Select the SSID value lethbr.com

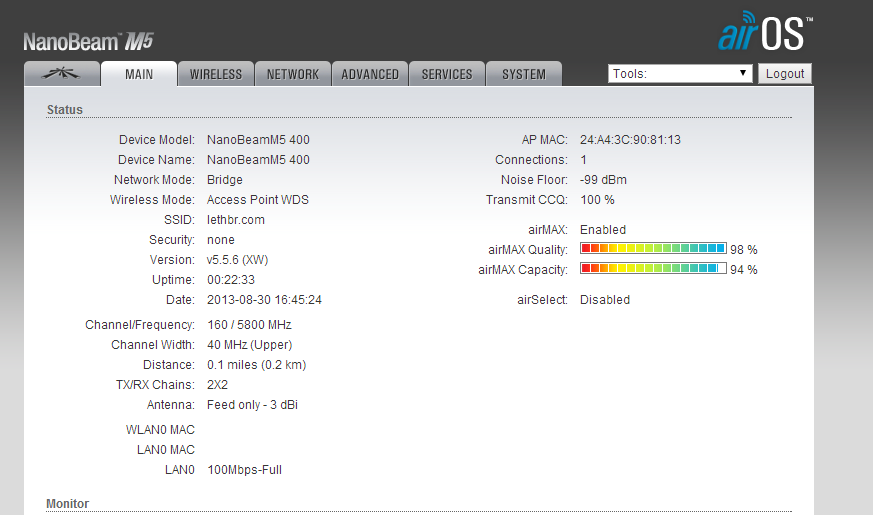(x=236, y=220)
